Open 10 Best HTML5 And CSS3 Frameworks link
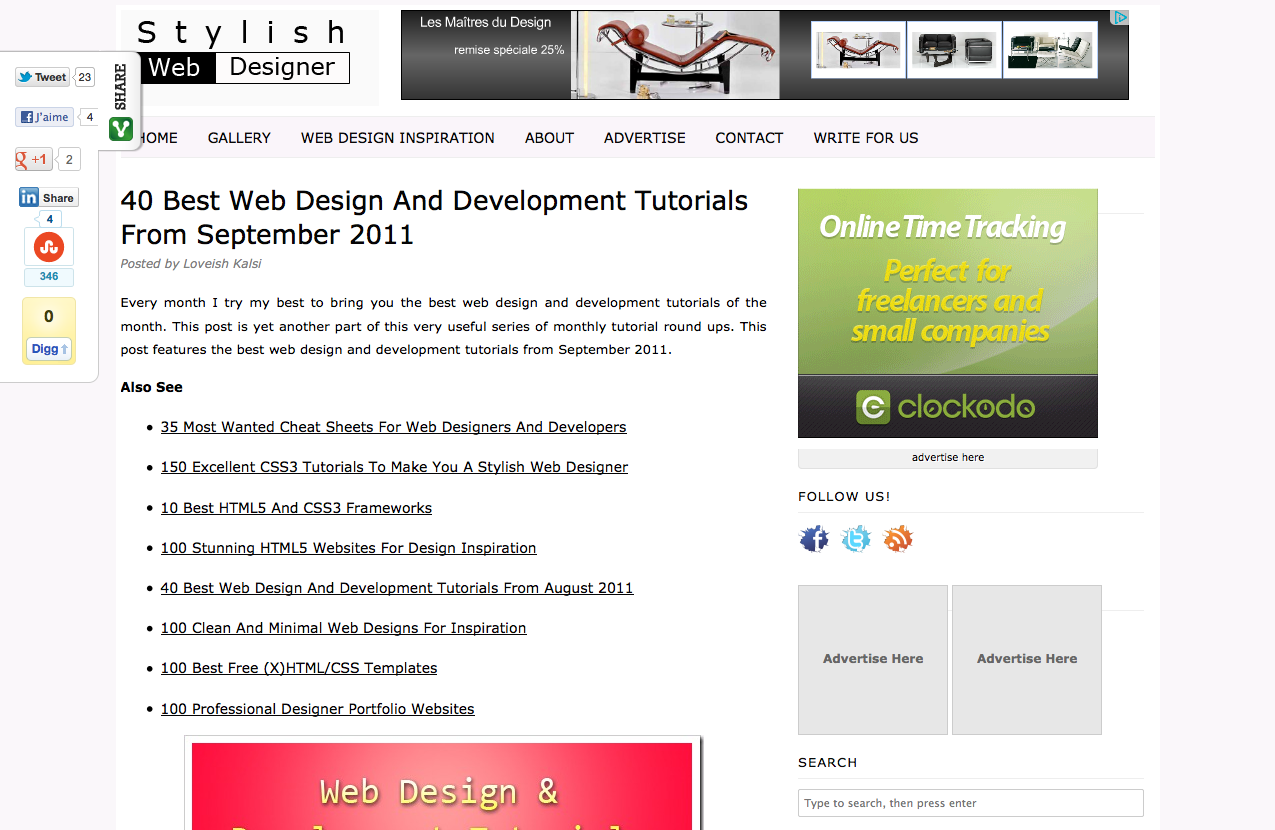Image resolution: width=1275 pixels, height=830 pixels. (296, 508)
